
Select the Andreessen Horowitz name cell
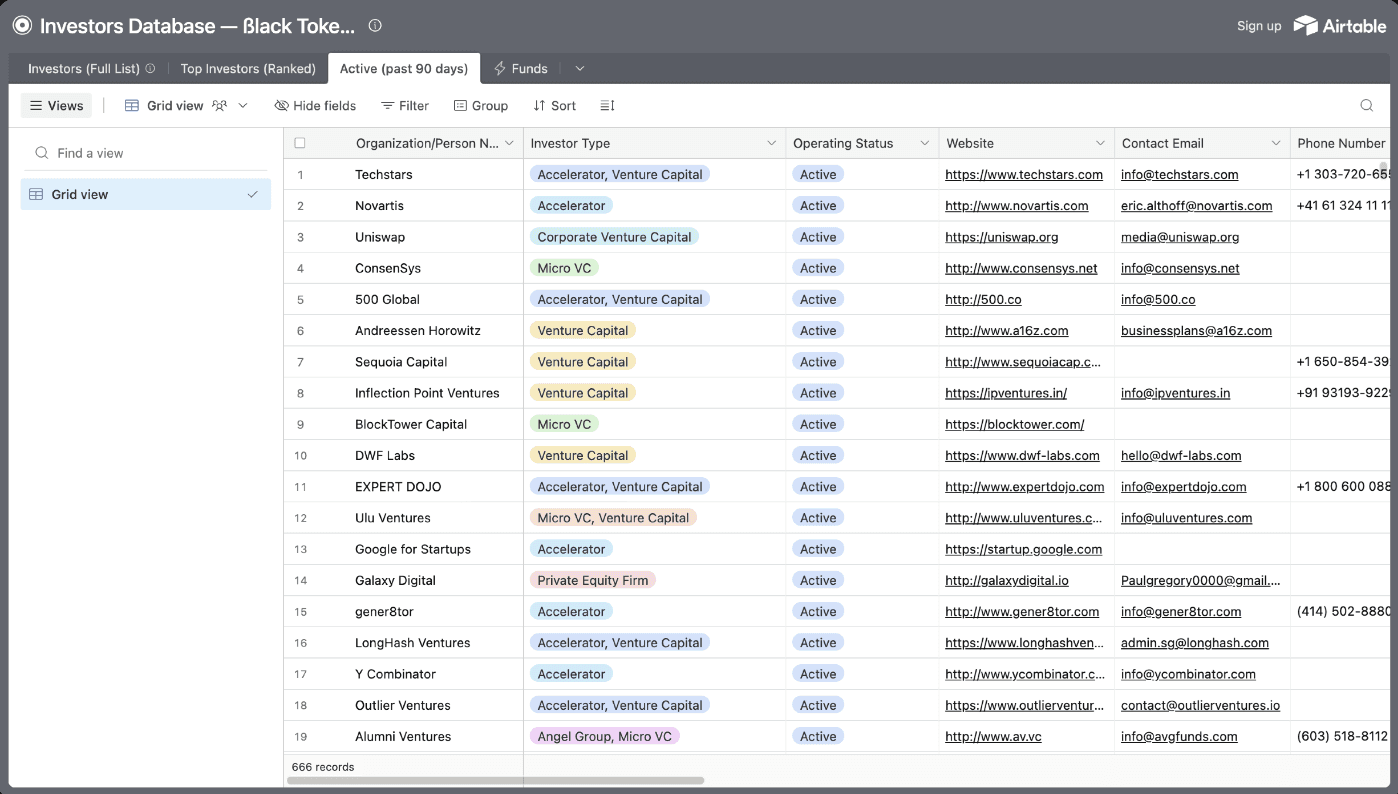419,330
